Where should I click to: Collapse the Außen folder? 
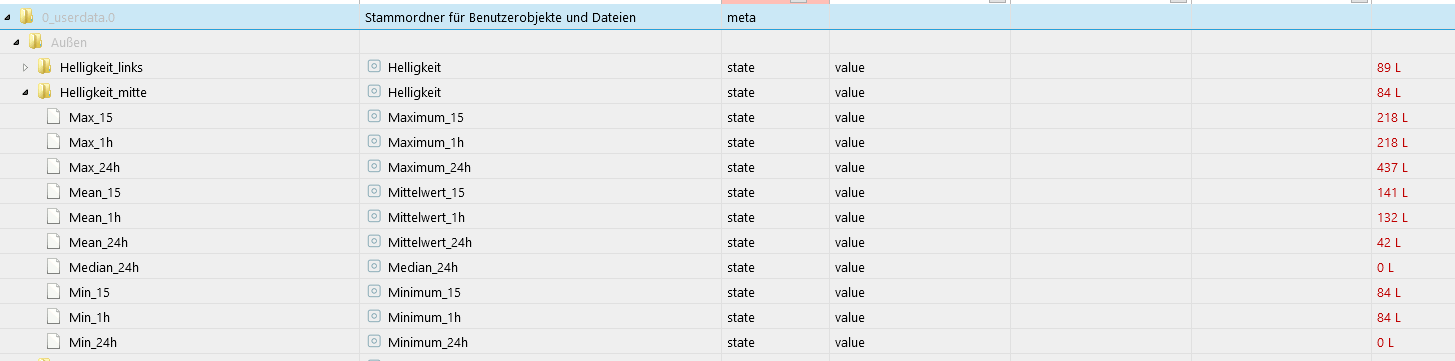pos(16,42)
